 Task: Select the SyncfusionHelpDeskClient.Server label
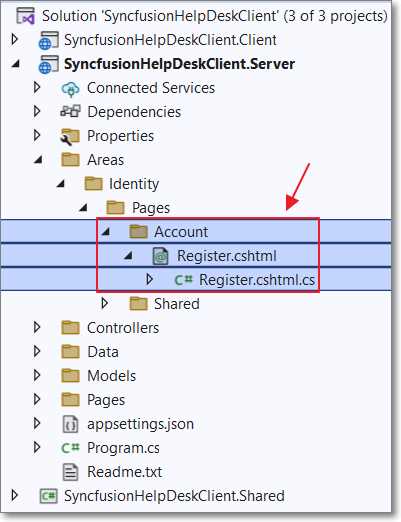coord(179,64)
